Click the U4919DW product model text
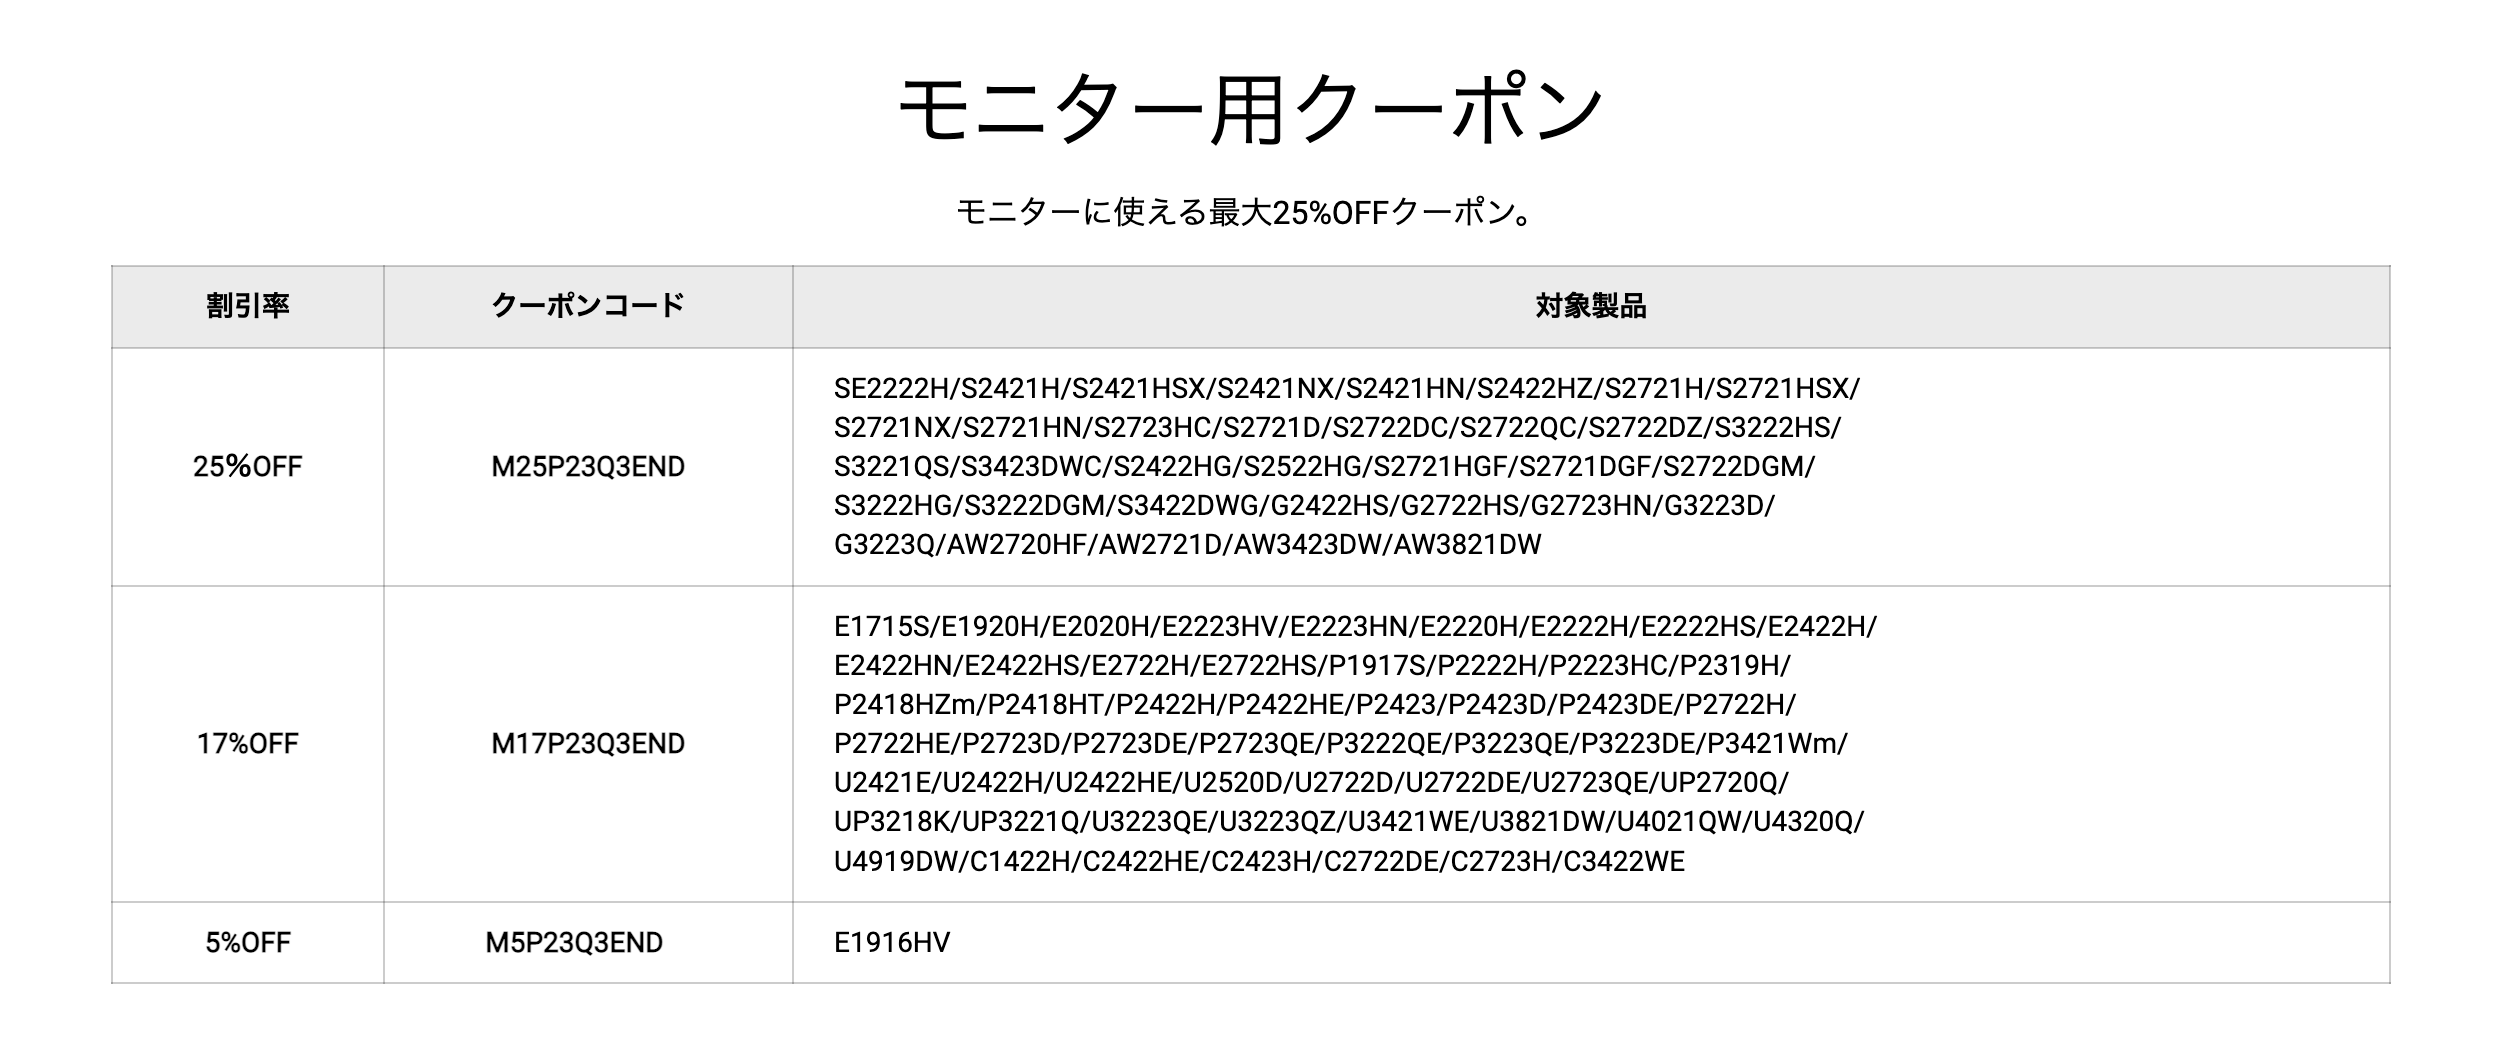The image size is (2496, 1054). pos(896,862)
